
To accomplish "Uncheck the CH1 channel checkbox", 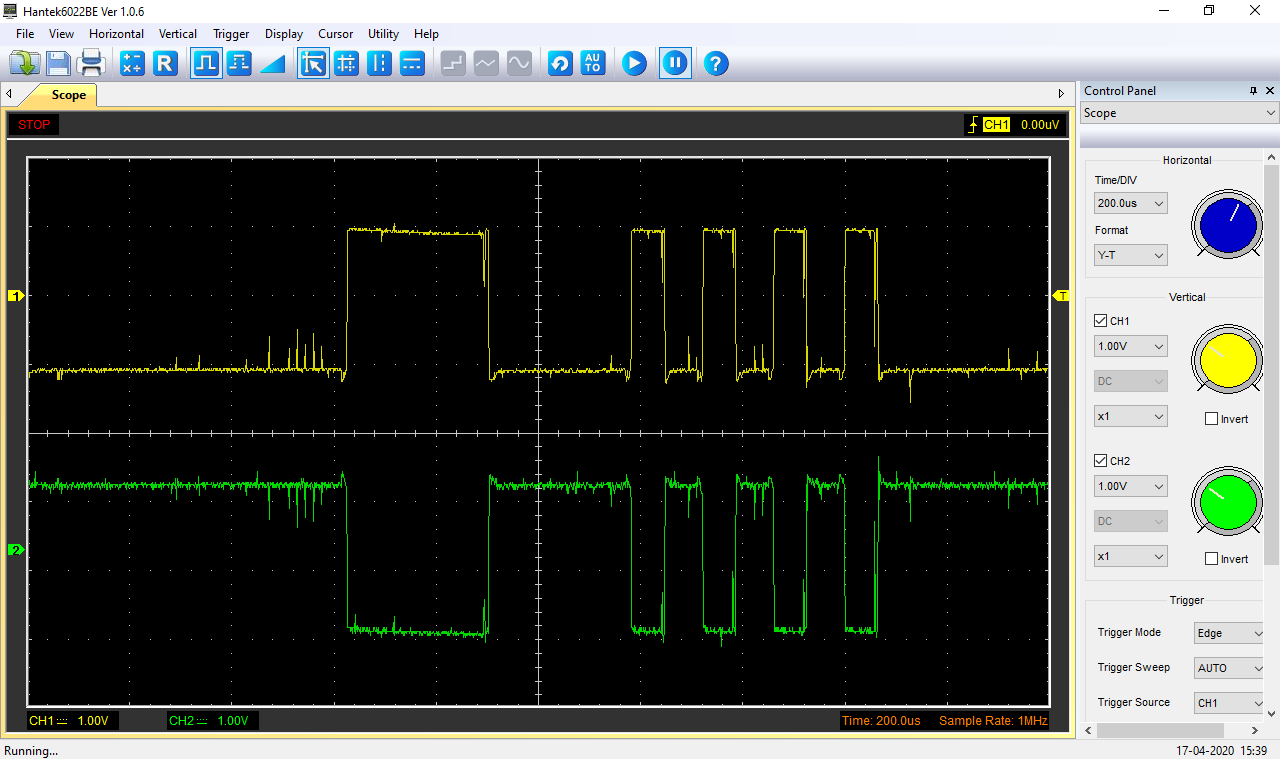I will tap(1101, 321).
